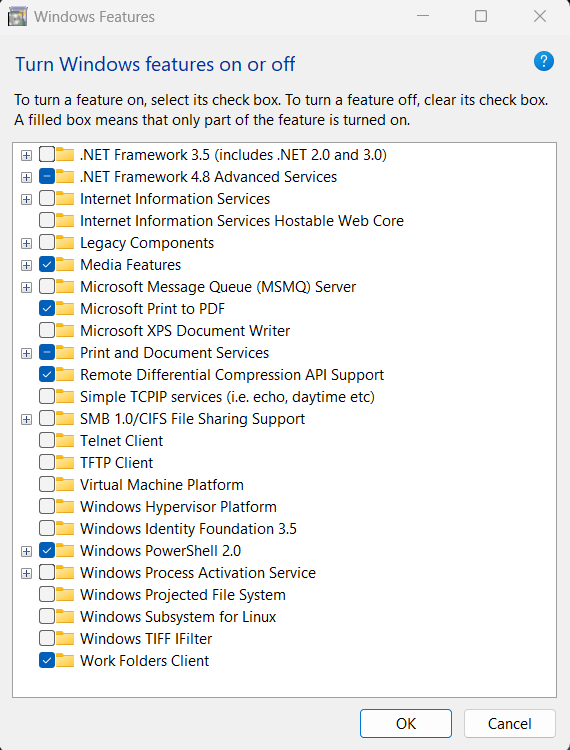Uncheck Work Folders Client
Viewport: 570px width, 750px height.
point(47,661)
